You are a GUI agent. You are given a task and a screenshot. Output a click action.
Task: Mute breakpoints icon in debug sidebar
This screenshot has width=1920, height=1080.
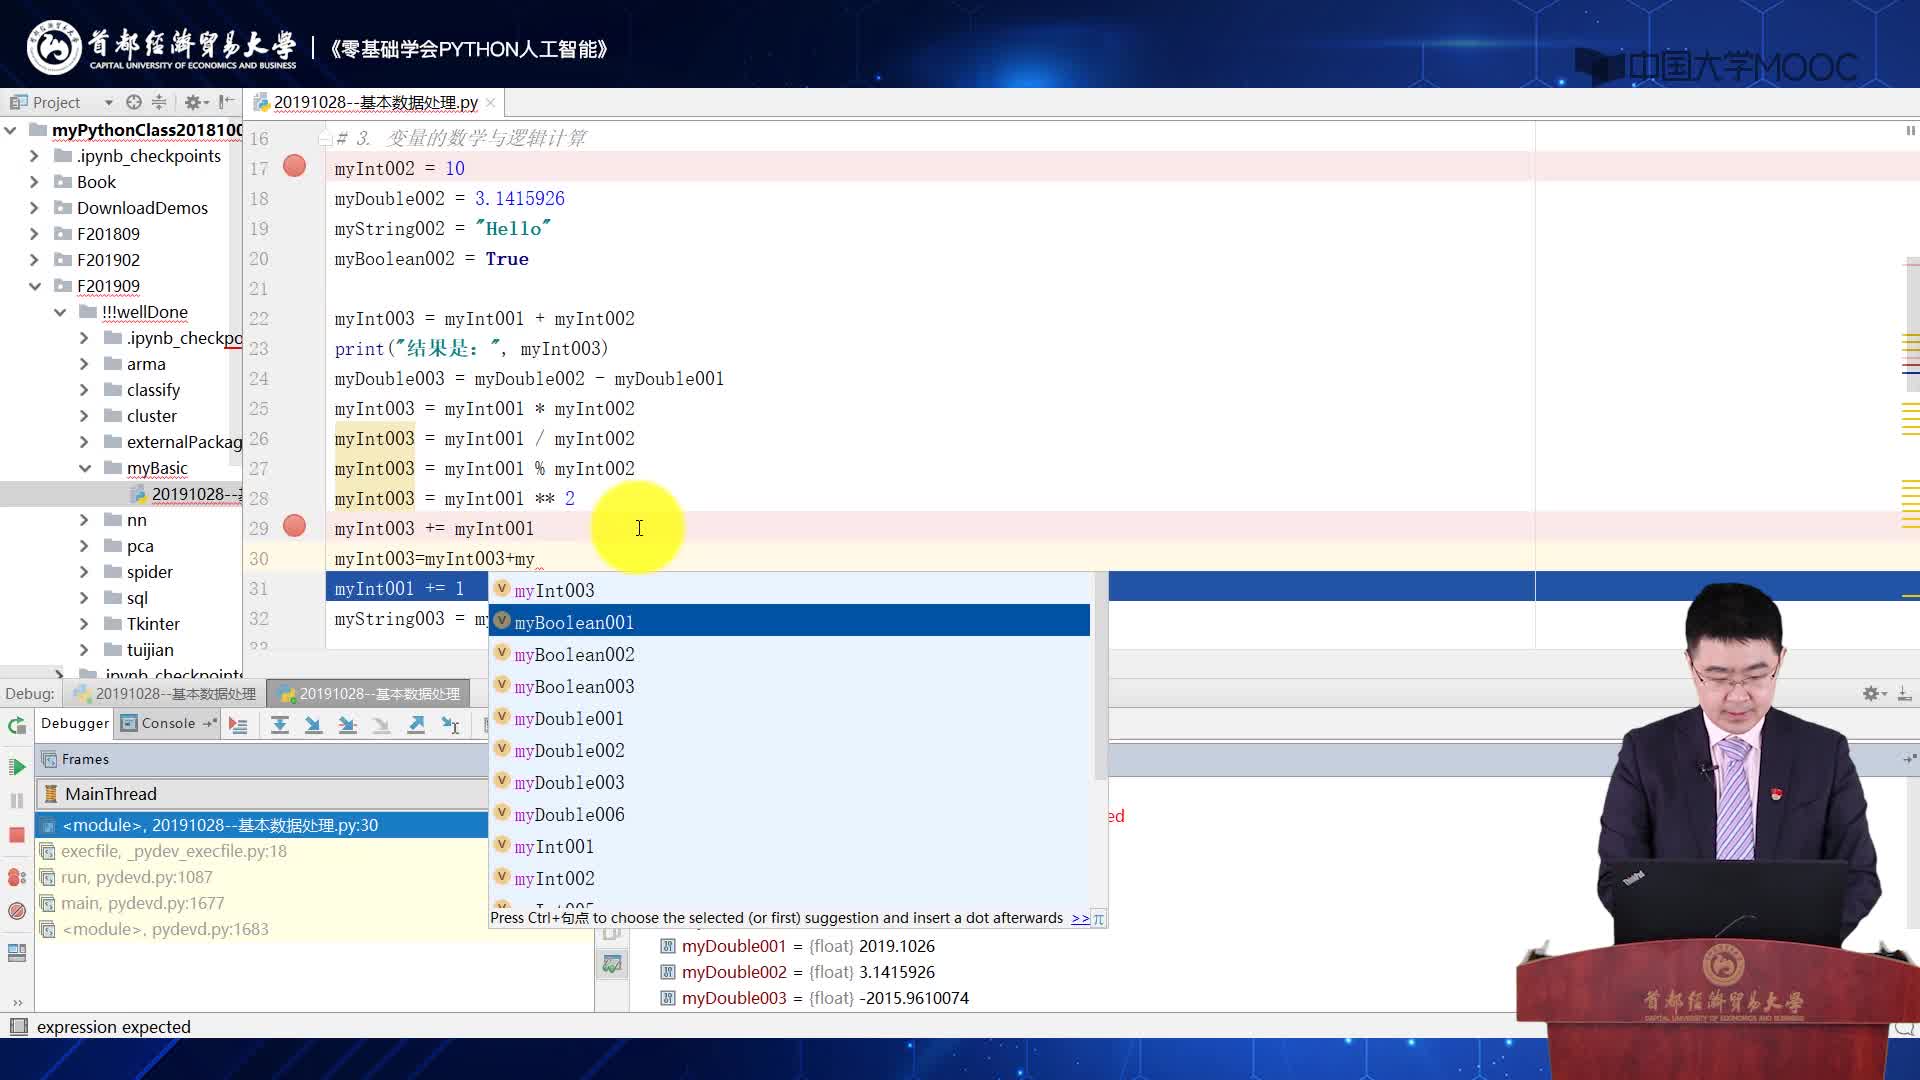pos(17,911)
